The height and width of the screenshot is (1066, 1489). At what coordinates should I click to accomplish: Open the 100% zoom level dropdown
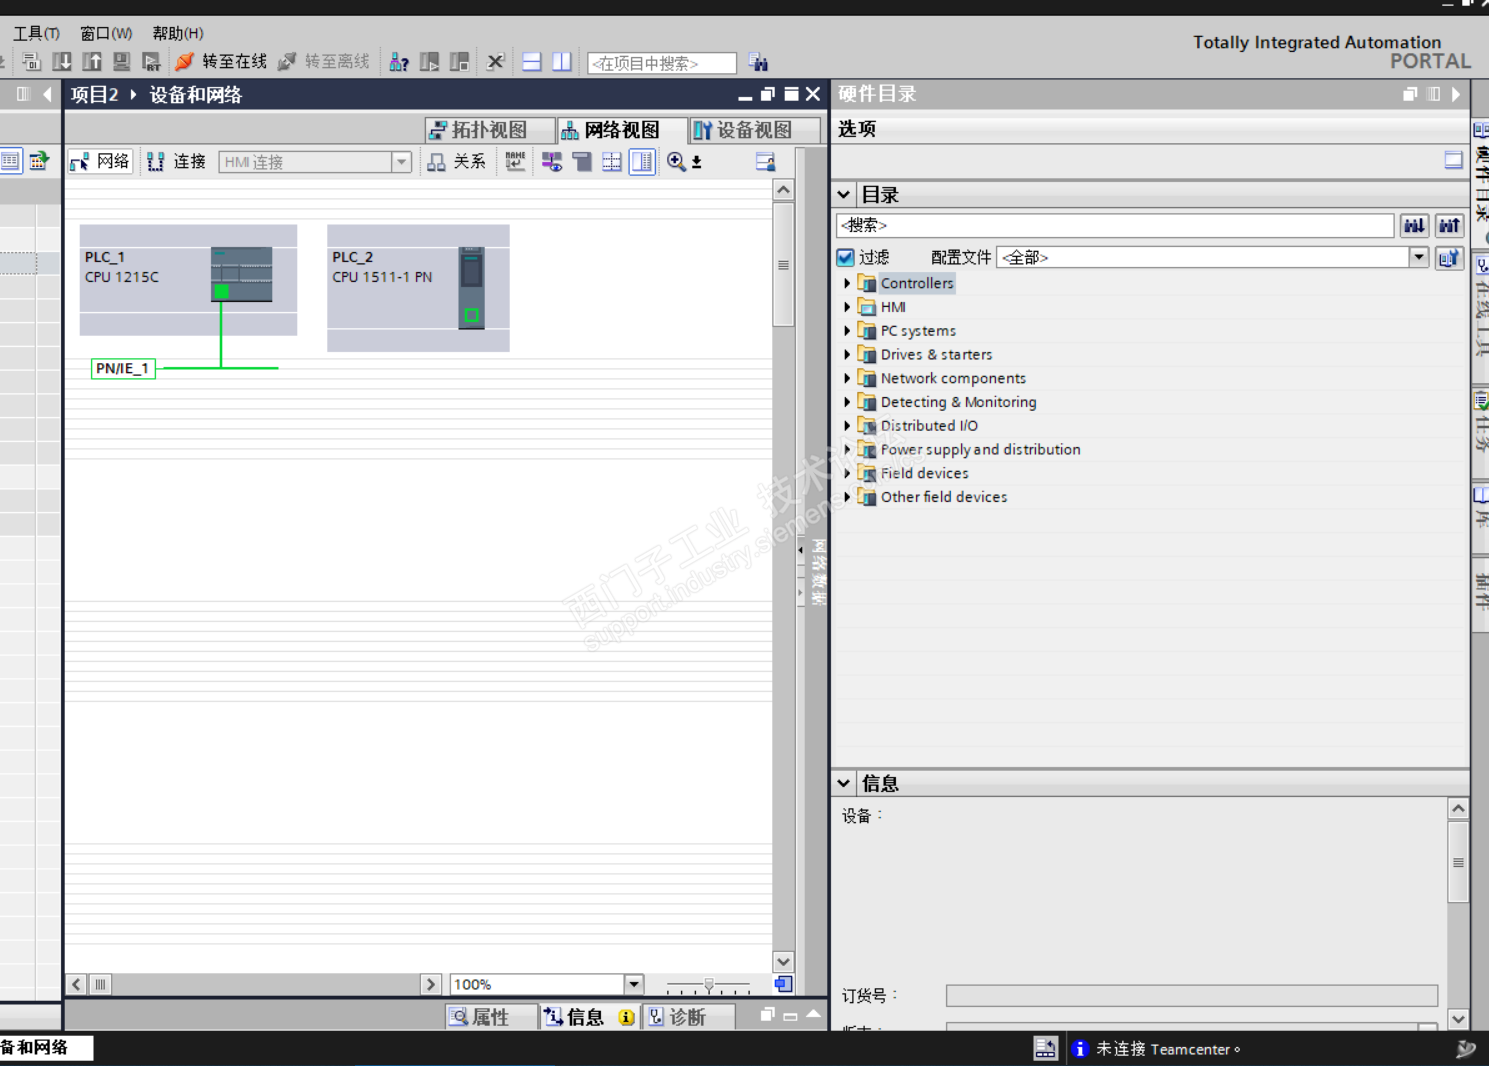tap(633, 985)
